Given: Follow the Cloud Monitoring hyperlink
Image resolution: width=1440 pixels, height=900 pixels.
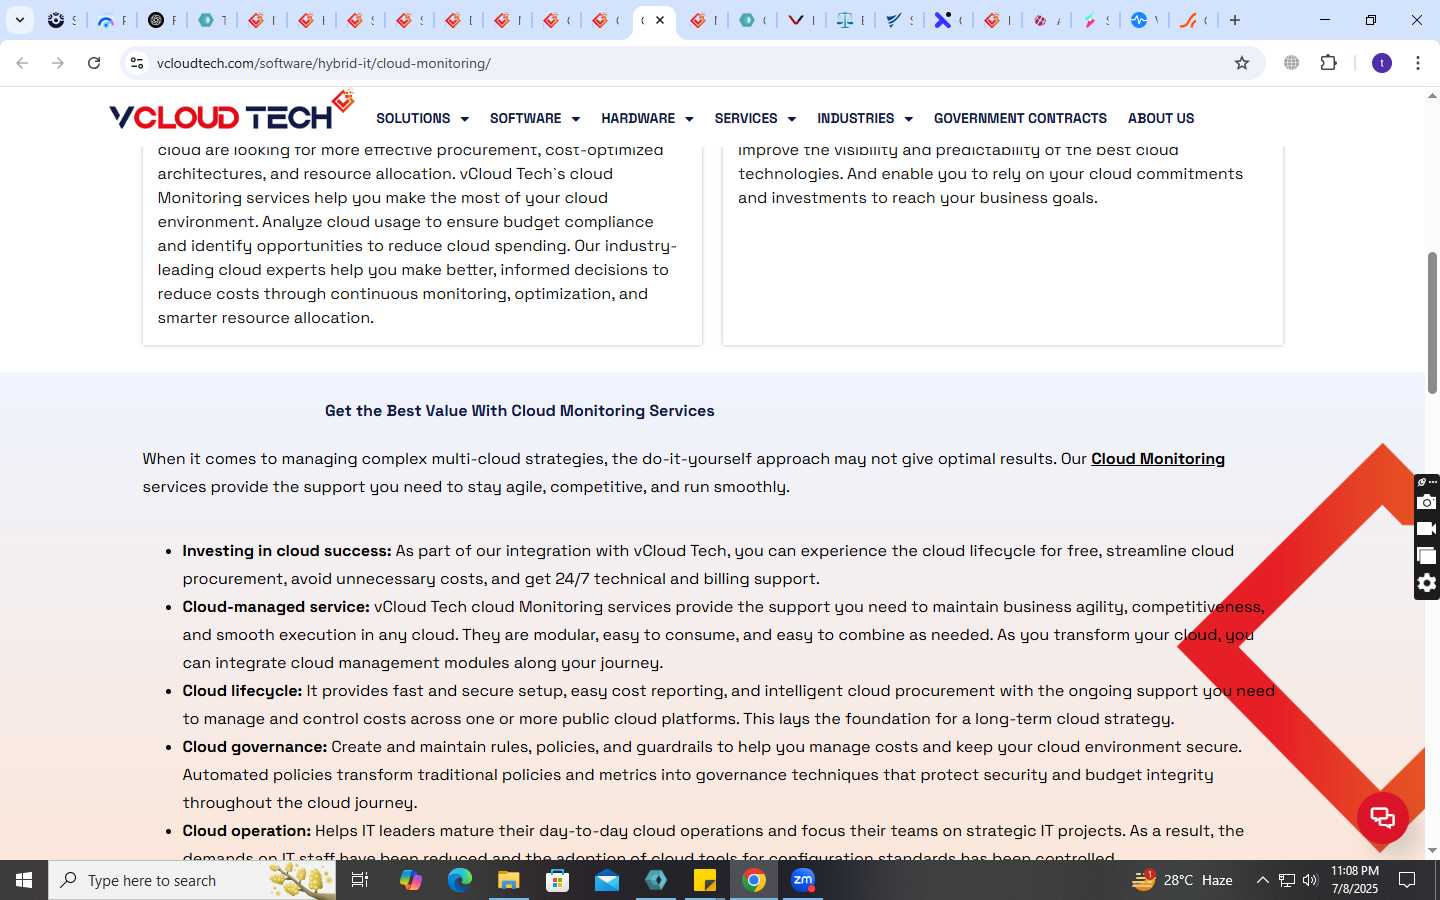Looking at the screenshot, I should [x=1158, y=459].
